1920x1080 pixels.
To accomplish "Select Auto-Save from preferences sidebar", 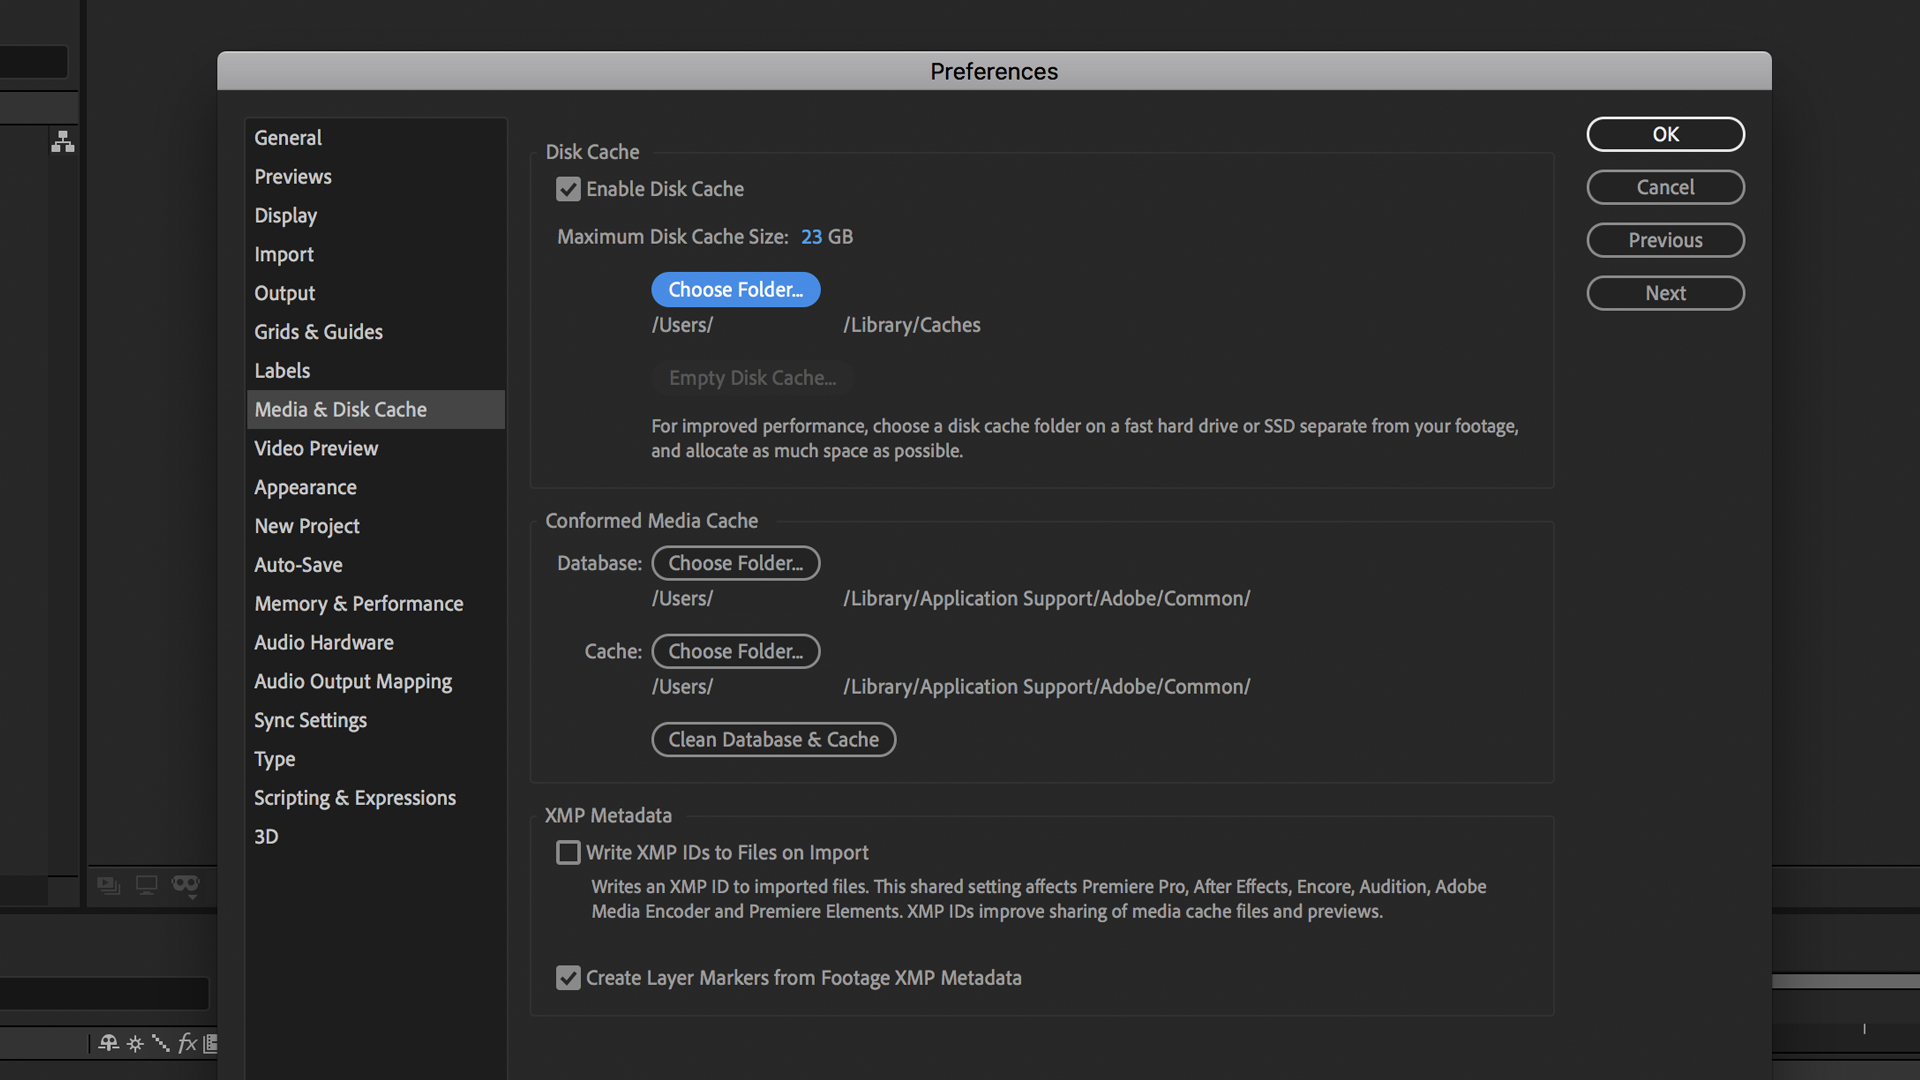I will pos(298,564).
